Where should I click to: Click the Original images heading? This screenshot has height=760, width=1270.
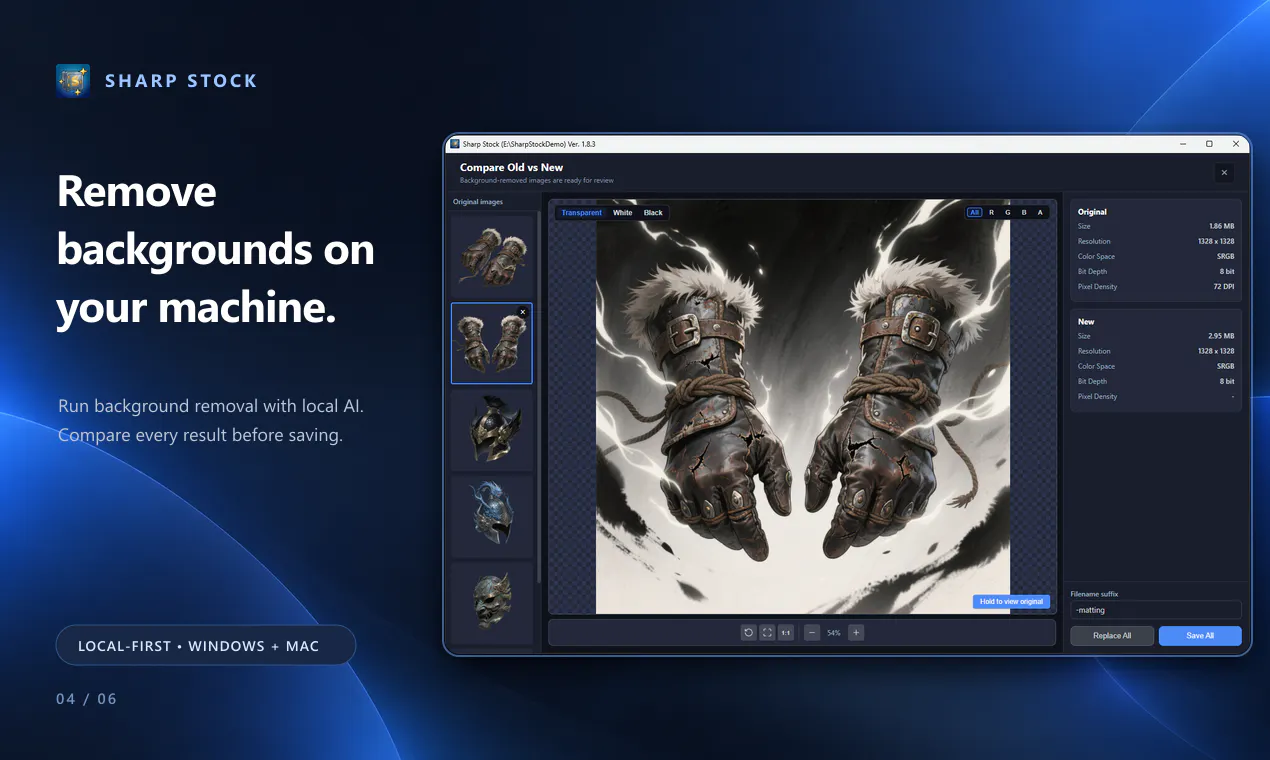coord(478,202)
